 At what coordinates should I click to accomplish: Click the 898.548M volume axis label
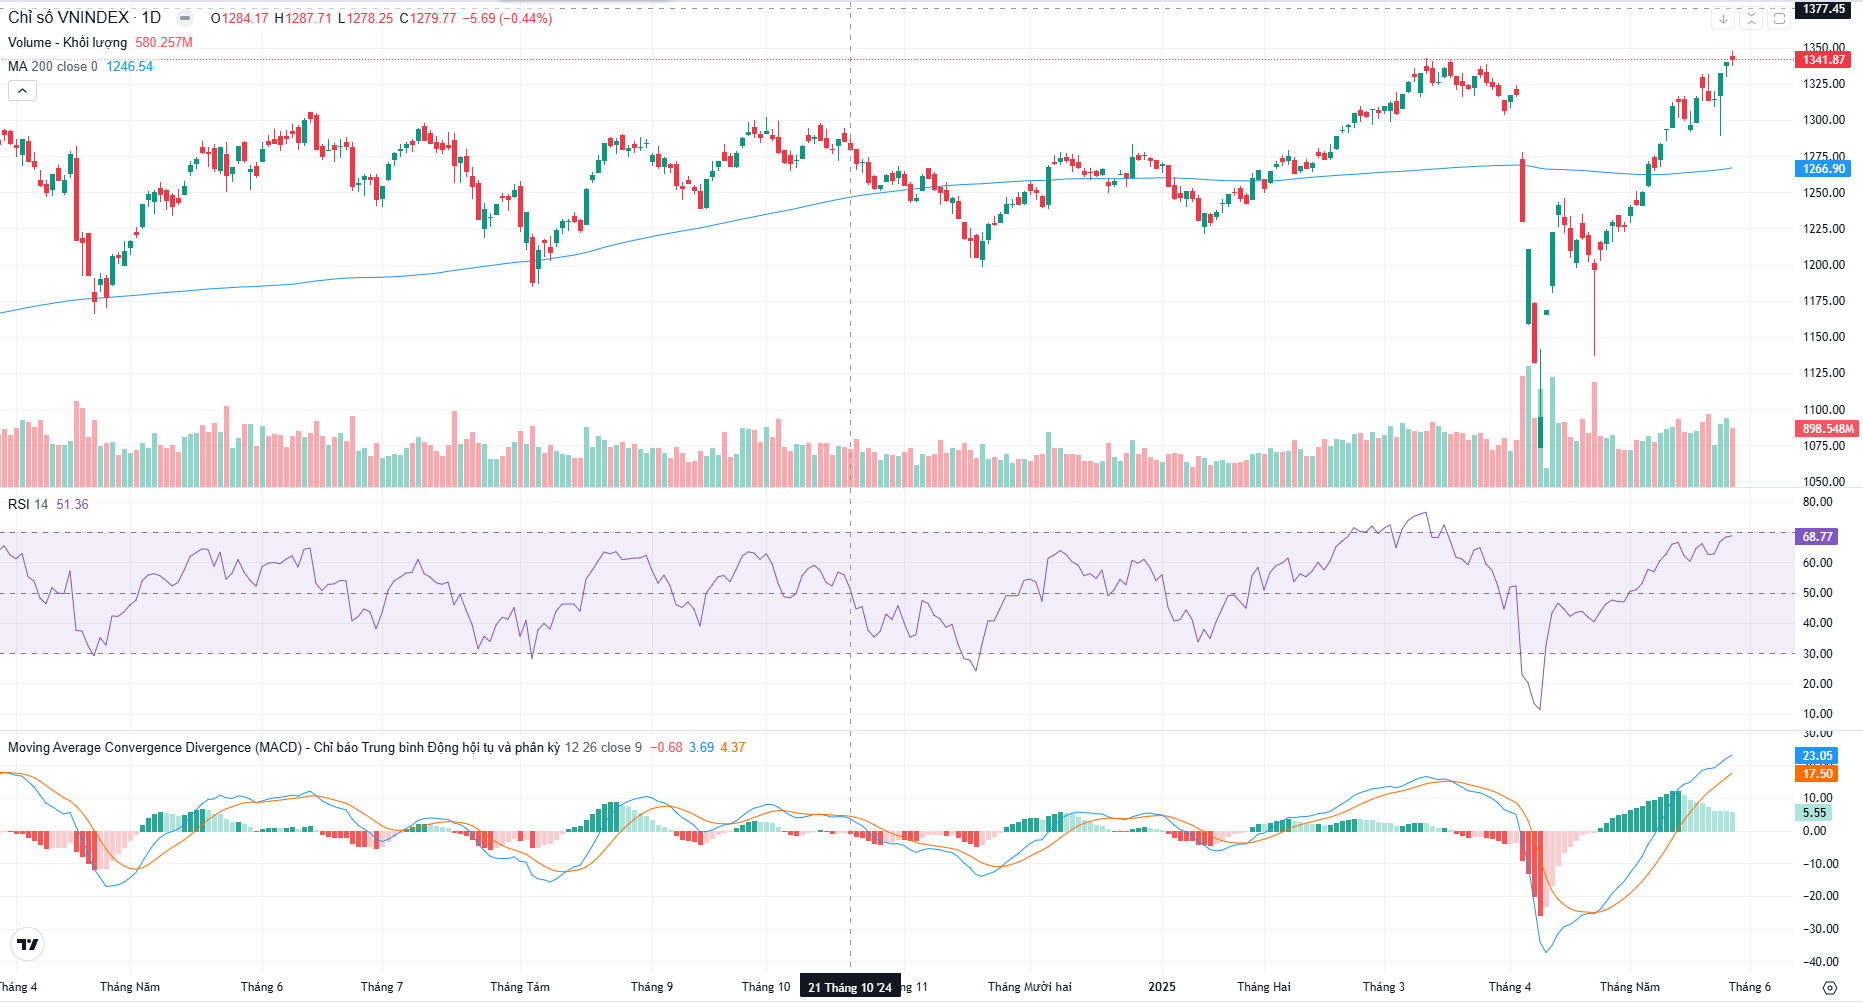tap(1827, 429)
